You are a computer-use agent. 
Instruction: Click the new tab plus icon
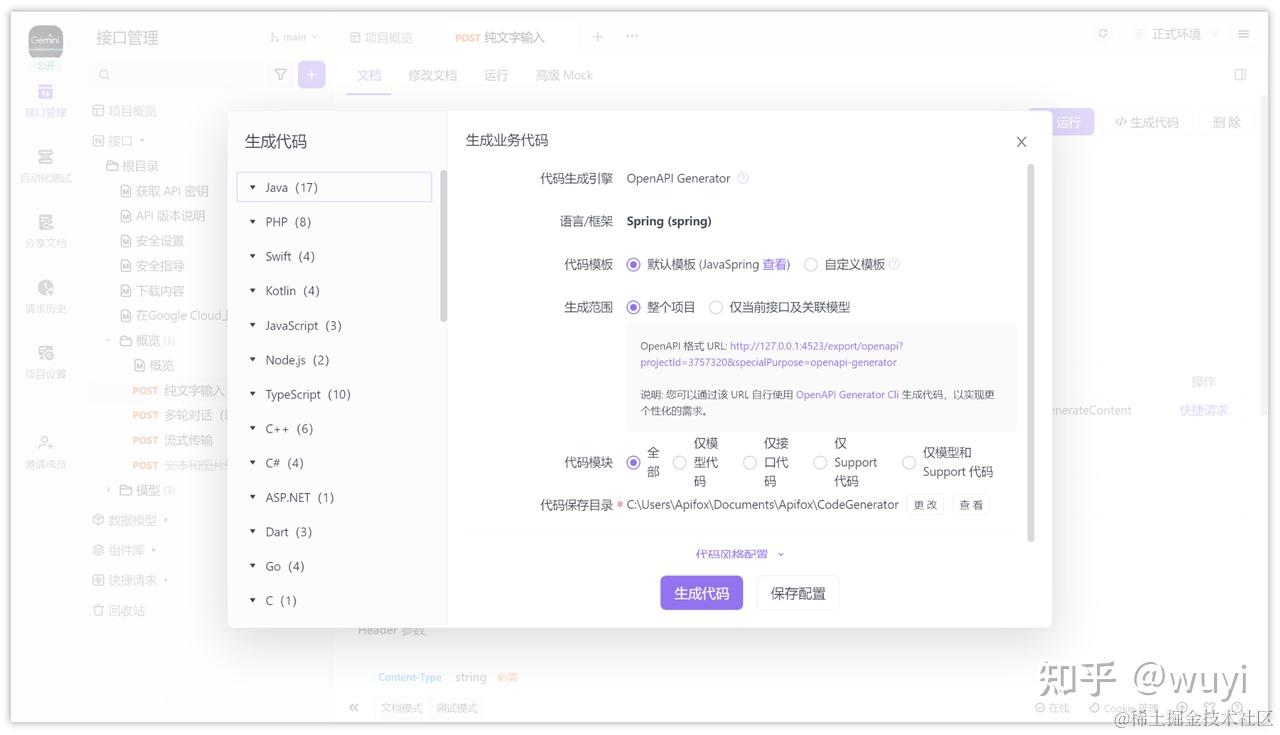coord(597,37)
